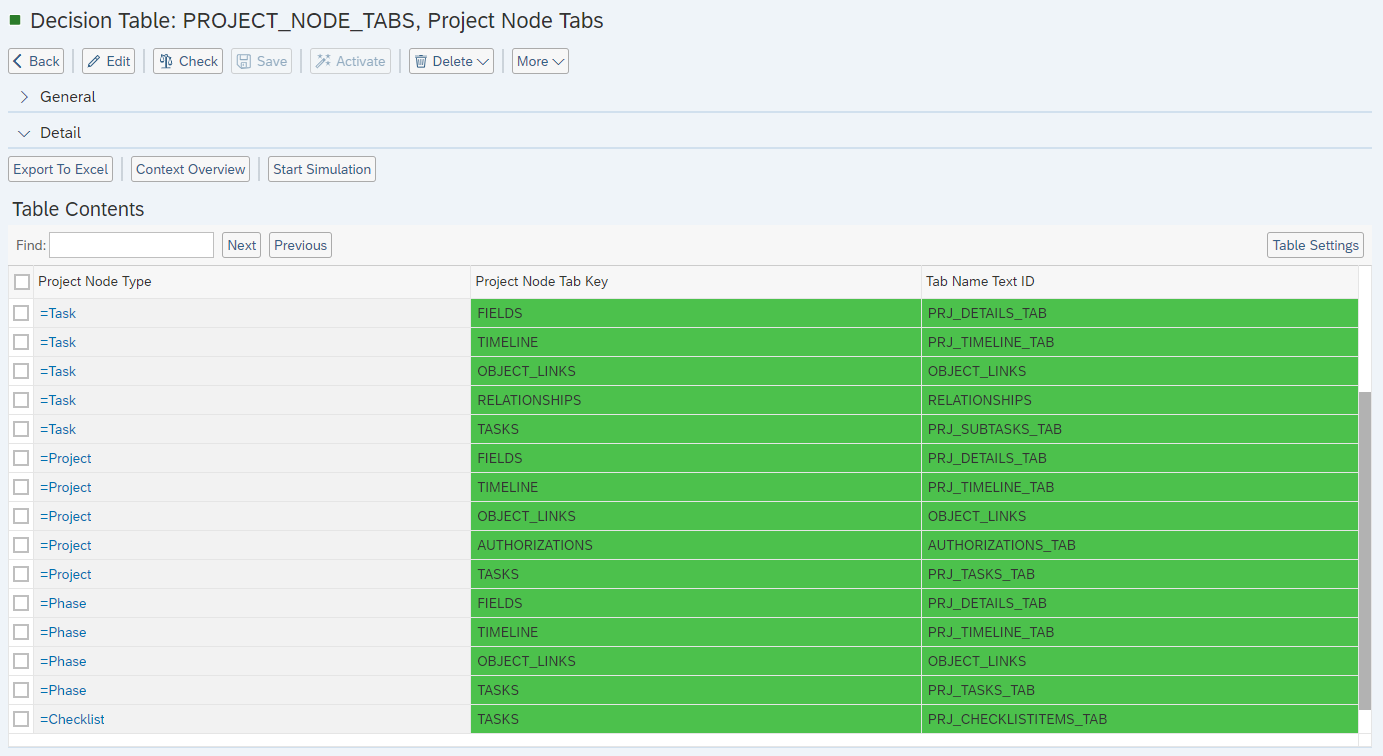Viewport: 1383px width, 756px height.
Task: Sort by Project Node Tab Key column header
Action: (541, 281)
